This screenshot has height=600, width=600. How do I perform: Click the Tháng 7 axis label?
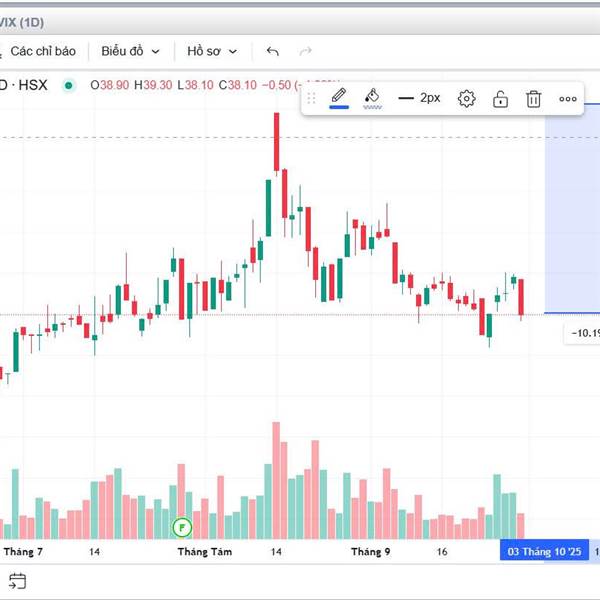[23, 552]
